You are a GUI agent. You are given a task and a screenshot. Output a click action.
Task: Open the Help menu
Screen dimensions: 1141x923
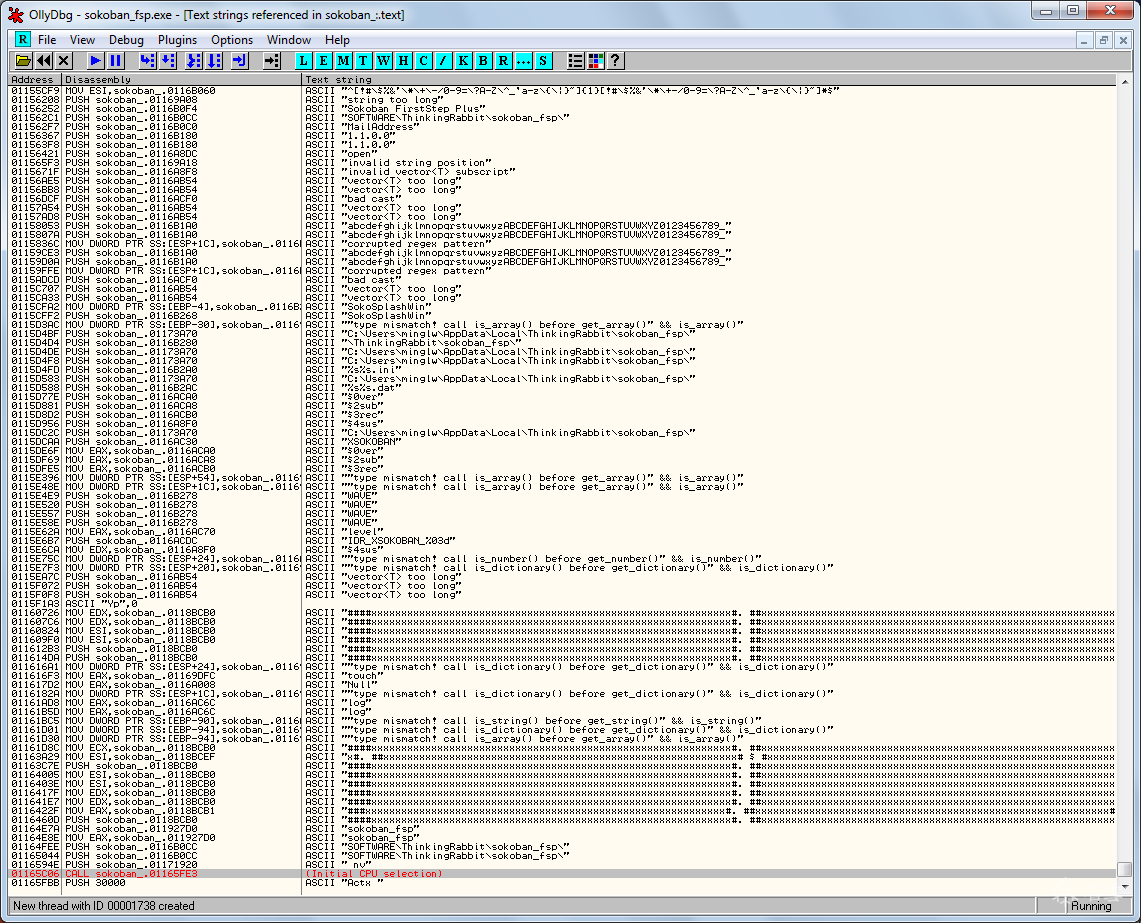coord(337,40)
